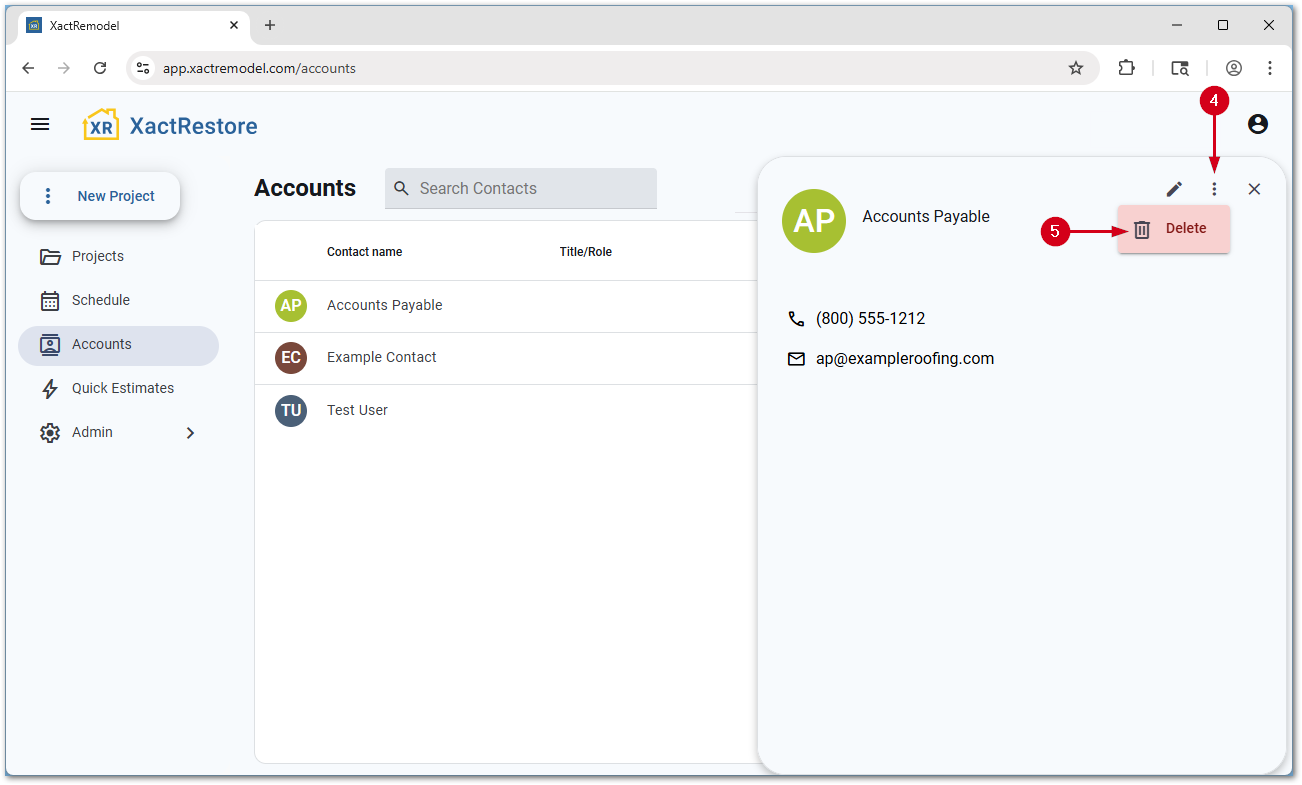Click the Admin gear icon
The height and width of the screenshot is (785, 1302).
[50, 433]
